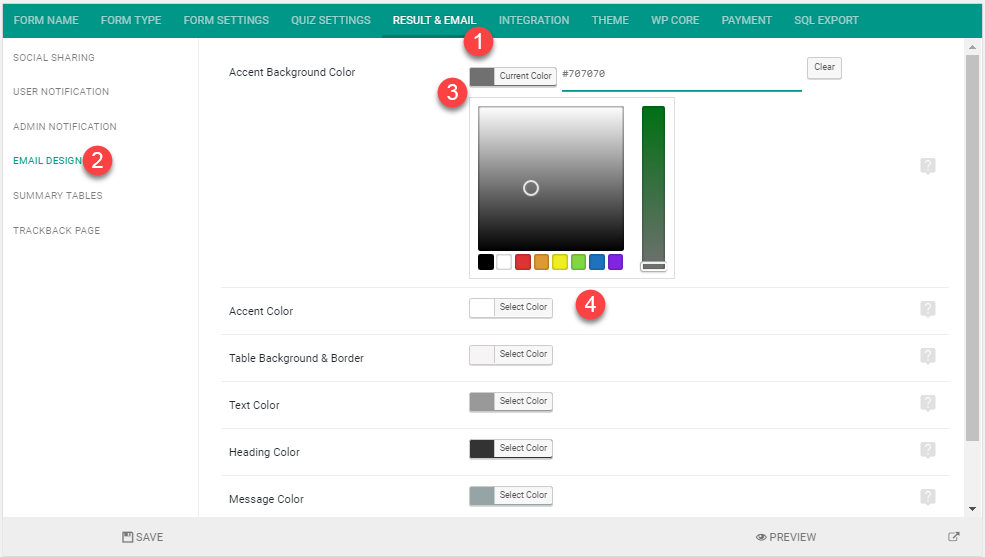
Task: Click the color picker circle handle
Action: pyautogui.click(x=531, y=188)
